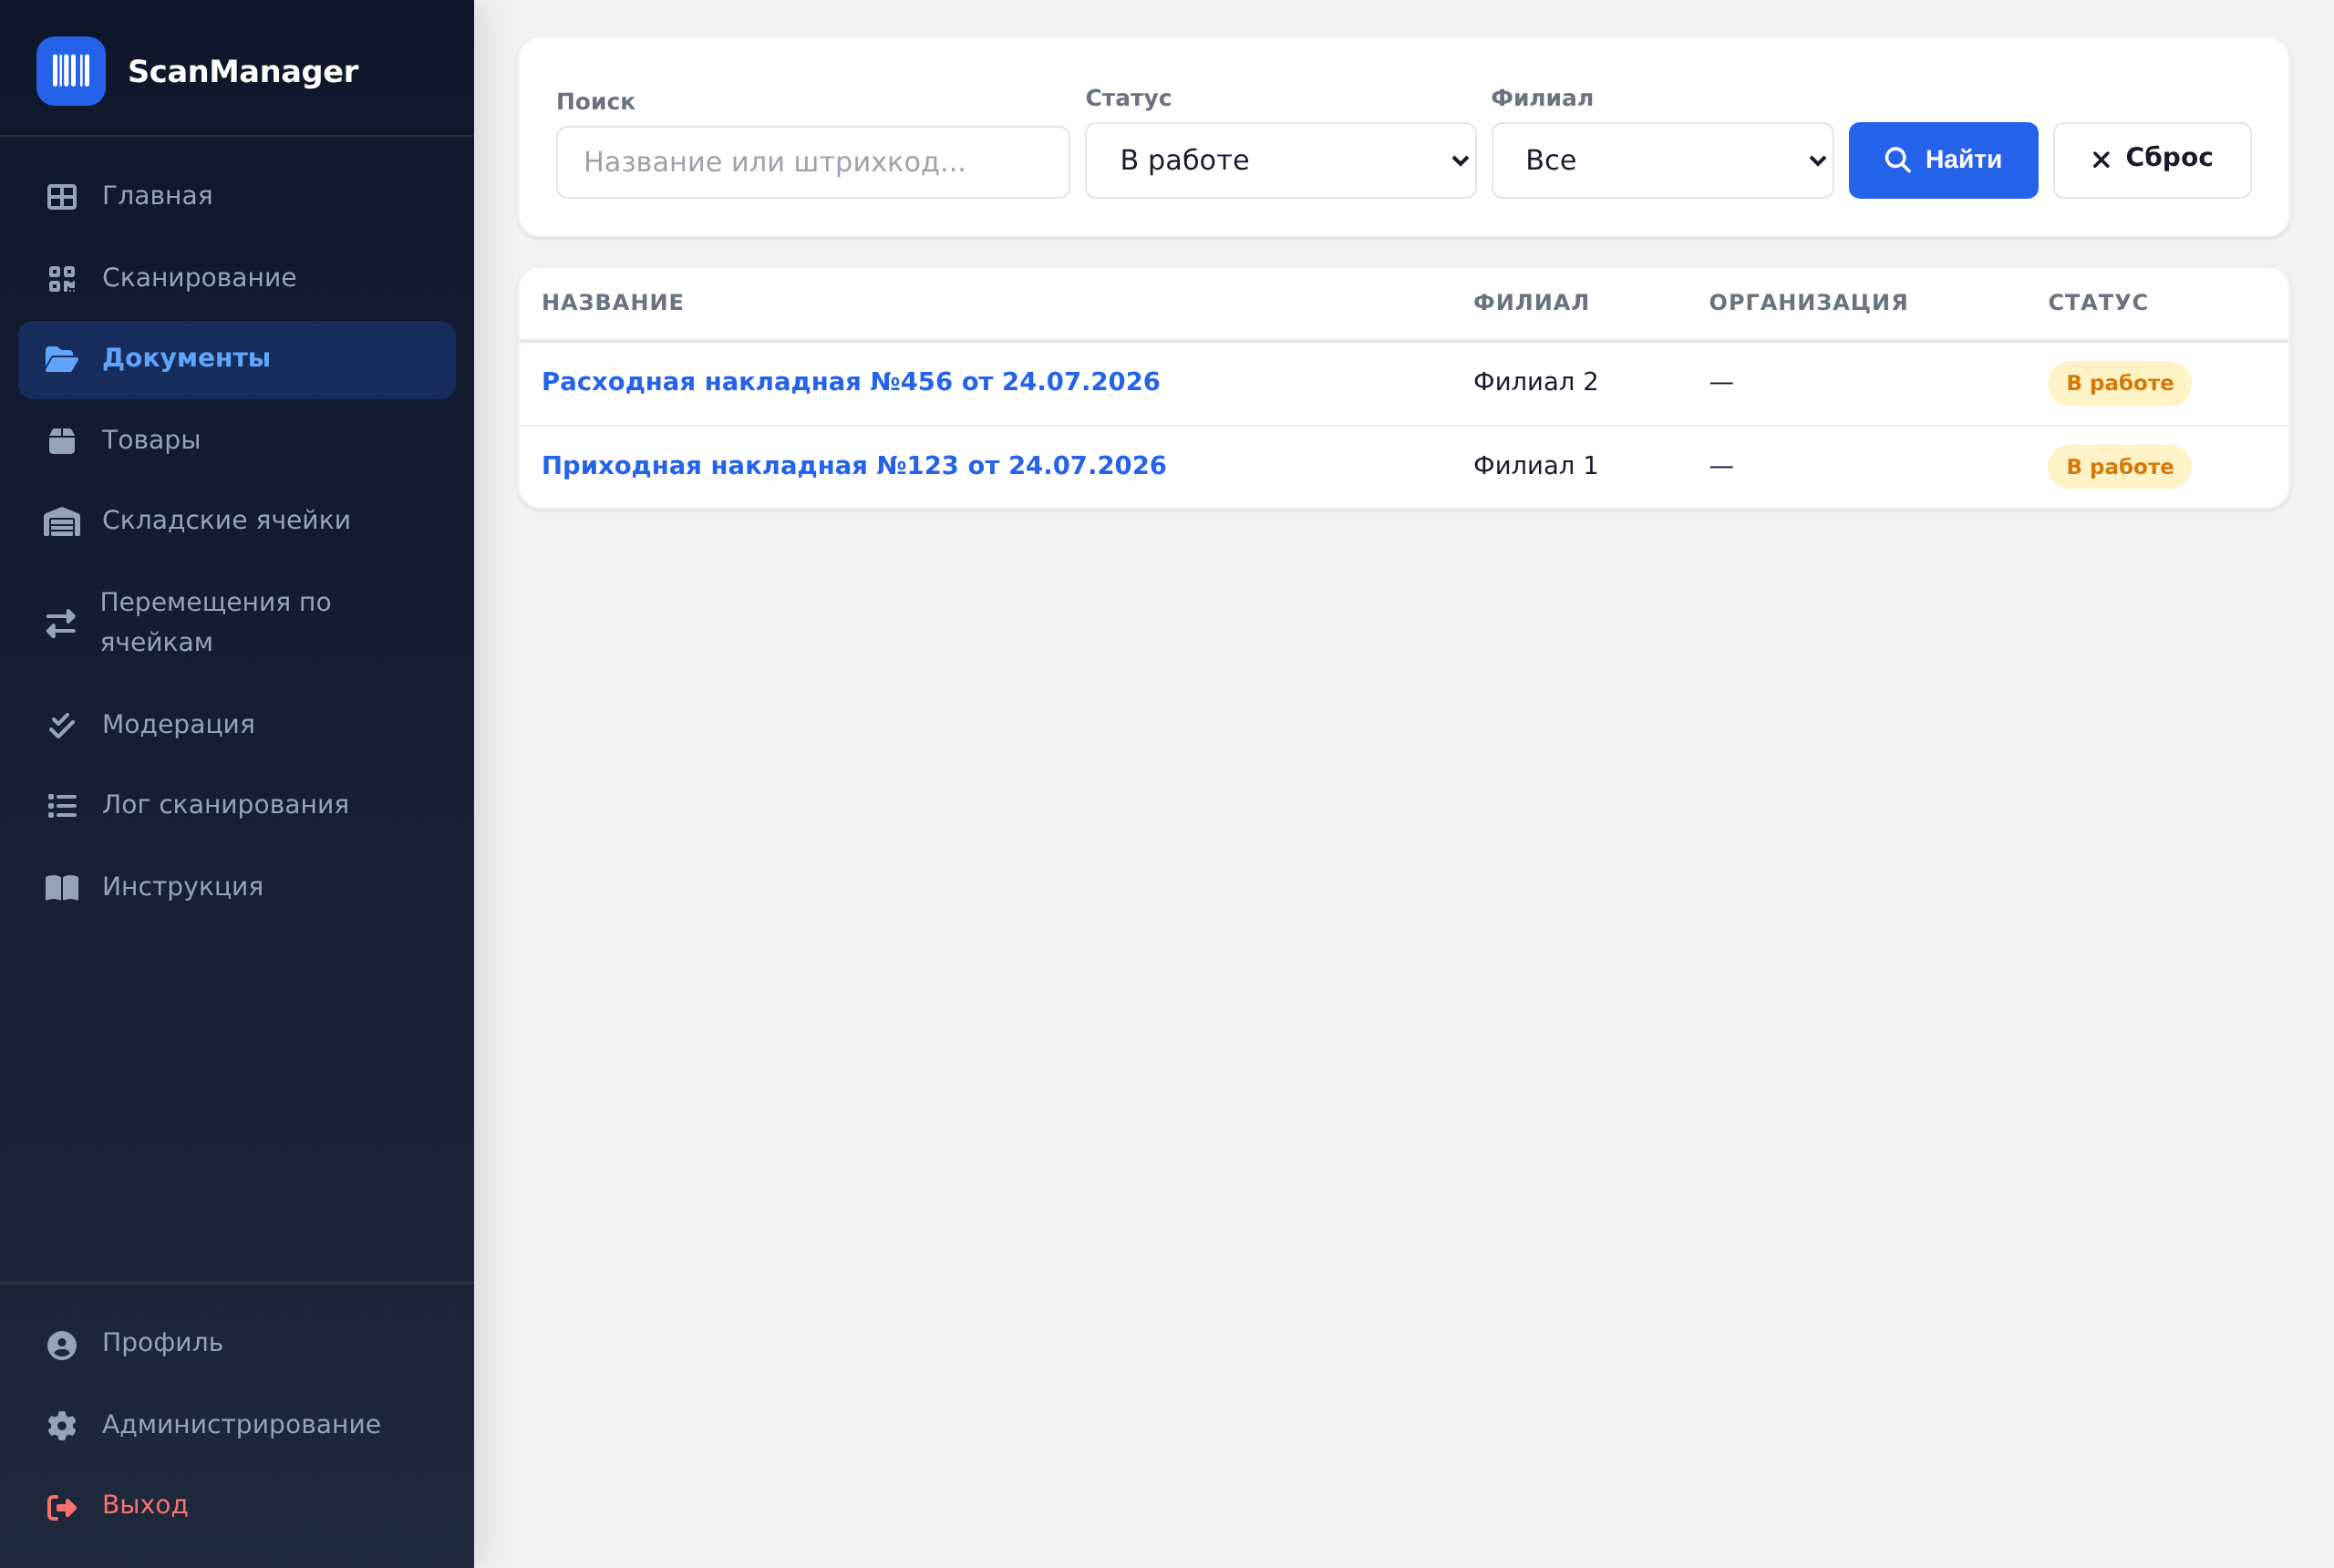Click В работе badge for Приходная накладная
This screenshot has width=2334, height=1568.
pos(2119,467)
